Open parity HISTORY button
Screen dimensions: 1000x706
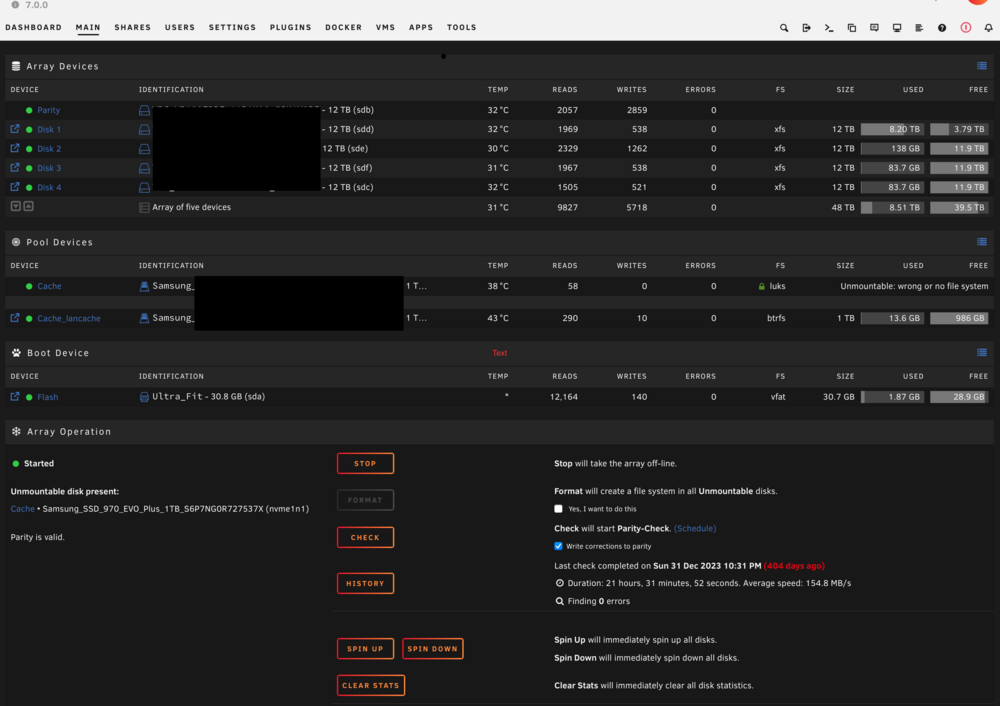click(365, 584)
